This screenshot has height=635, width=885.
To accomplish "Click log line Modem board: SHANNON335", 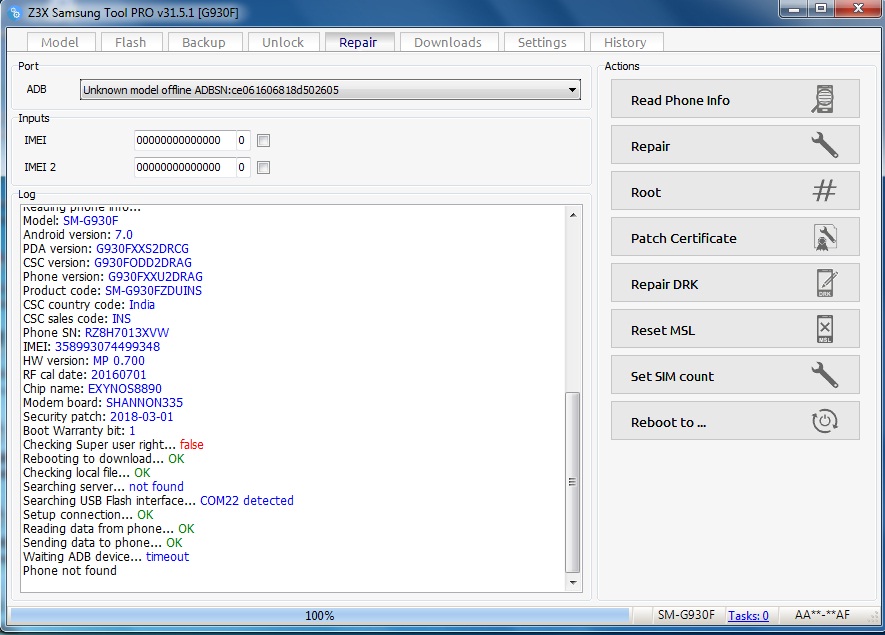I will (103, 402).
